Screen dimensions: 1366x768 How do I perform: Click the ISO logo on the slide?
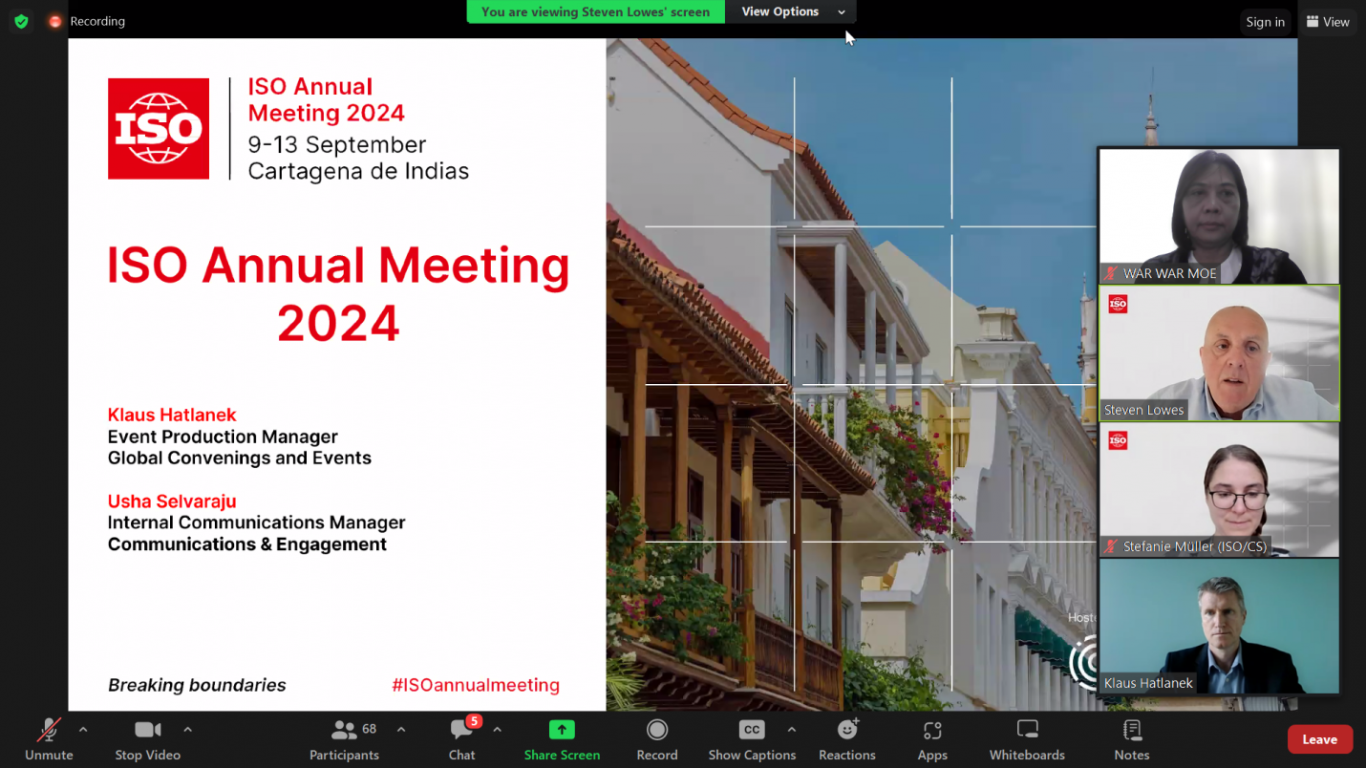pyautogui.click(x=159, y=129)
